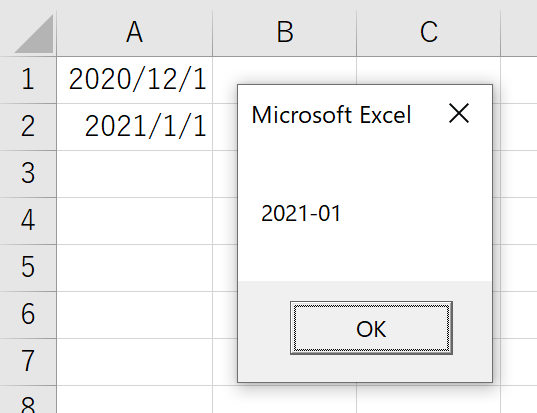Screen dimensions: 537x413
Task: Select row 4 header
Action: [28, 221]
